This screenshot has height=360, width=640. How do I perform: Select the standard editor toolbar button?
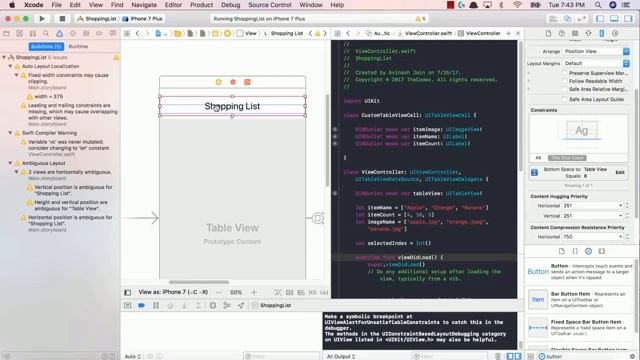coord(553,19)
